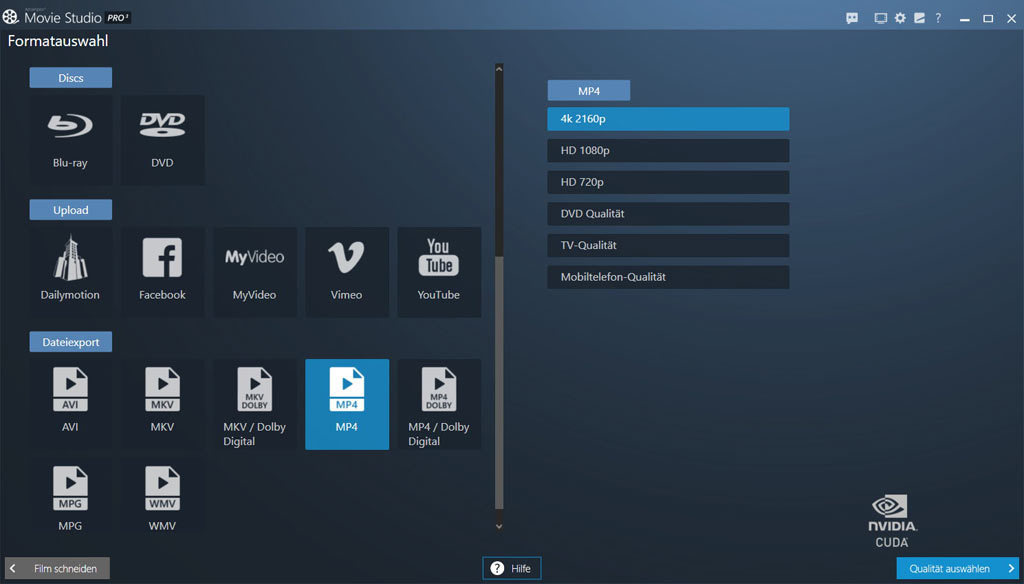The image size is (1024, 584).
Task: Select HD 720p quality
Action: pos(668,182)
